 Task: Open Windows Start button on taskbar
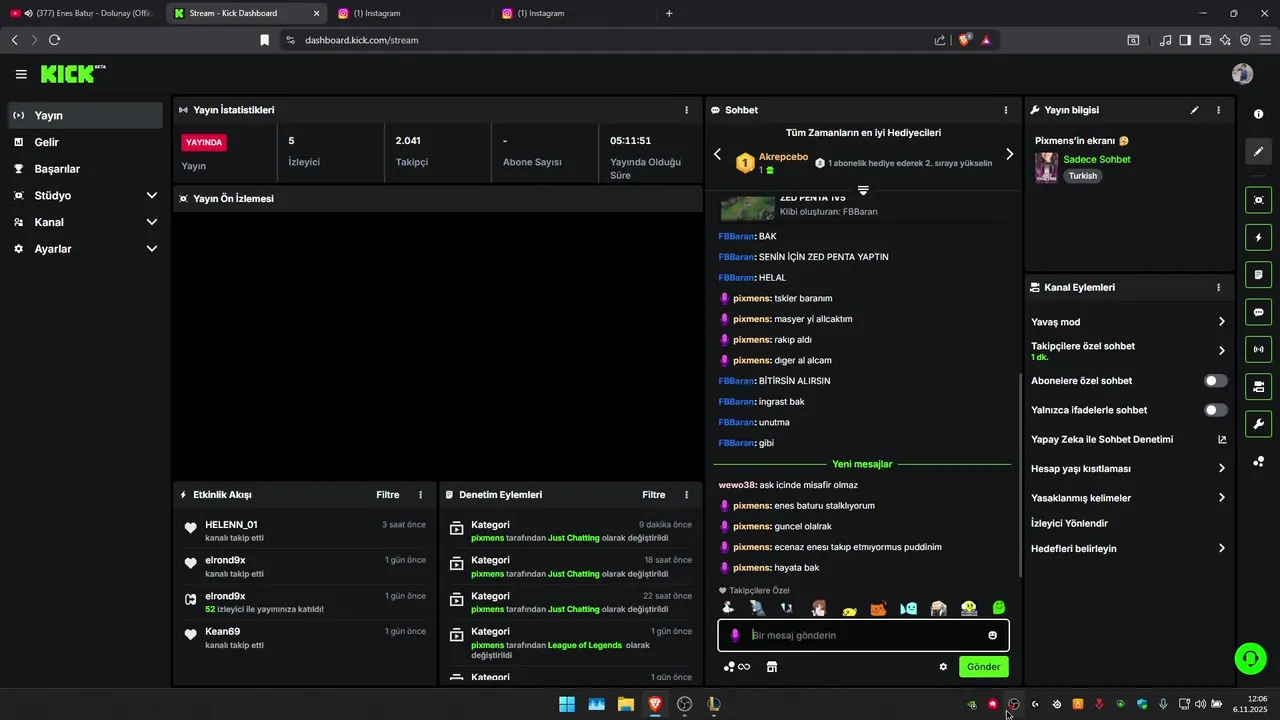coord(567,704)
